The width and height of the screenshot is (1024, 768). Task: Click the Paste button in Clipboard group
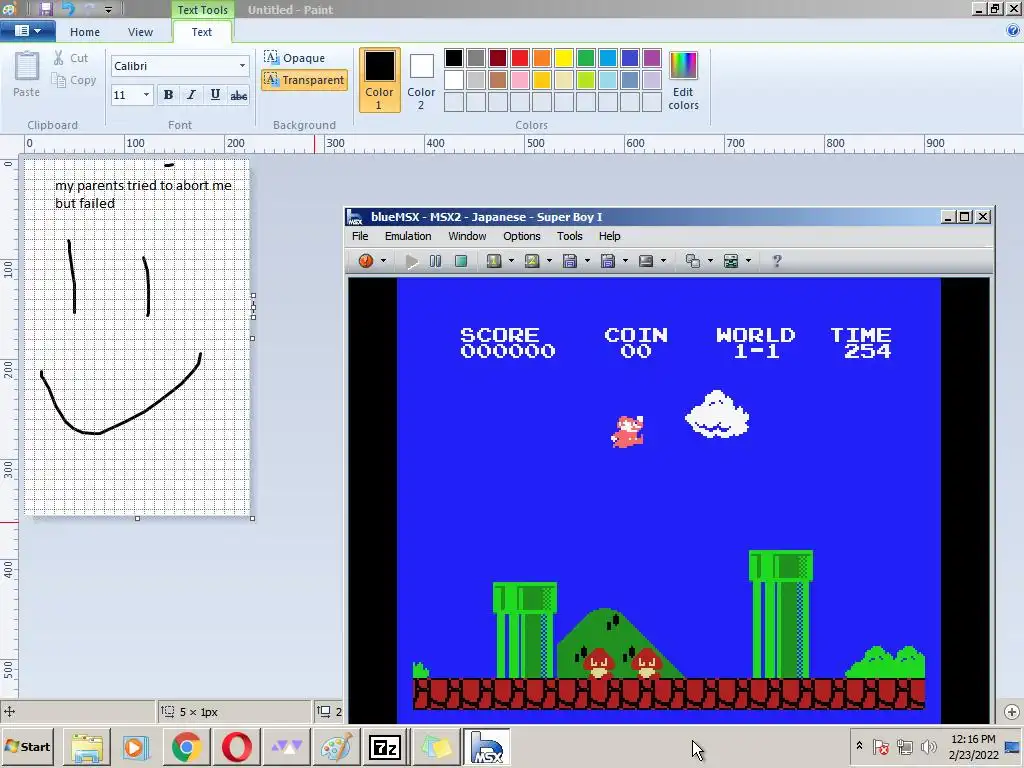coord(27,74)
